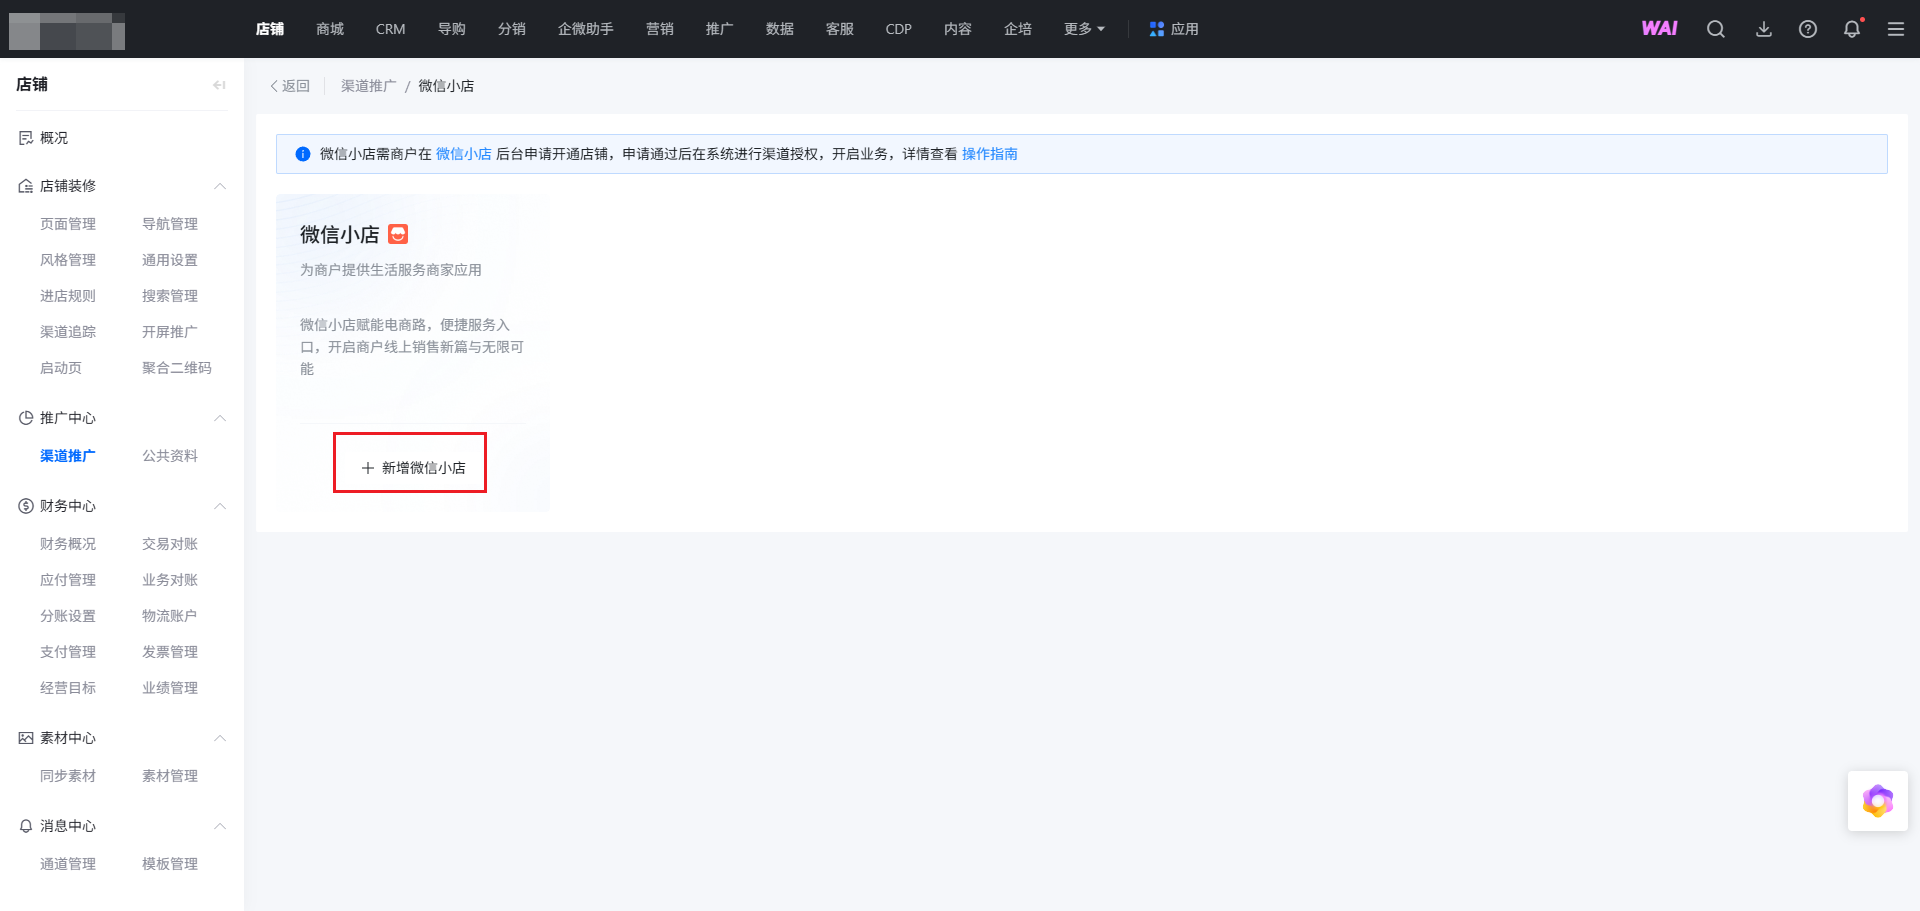Collapse the 店铺 sidebar panel icon
The width and height of the screenshot is (1920, 911).
click(x=219, y=85)
